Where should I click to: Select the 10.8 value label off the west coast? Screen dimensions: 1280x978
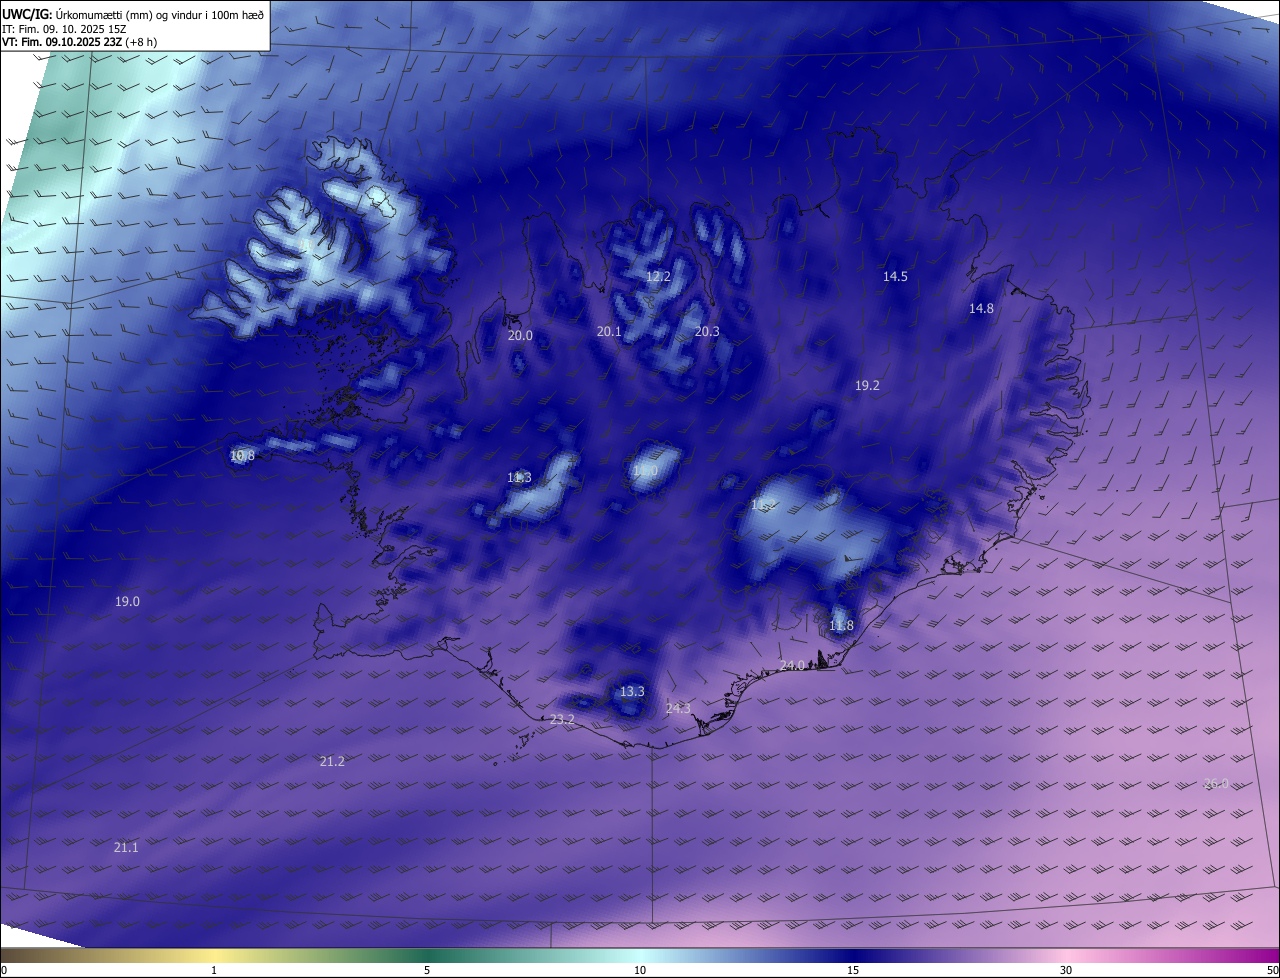click(x=242, y=455)
